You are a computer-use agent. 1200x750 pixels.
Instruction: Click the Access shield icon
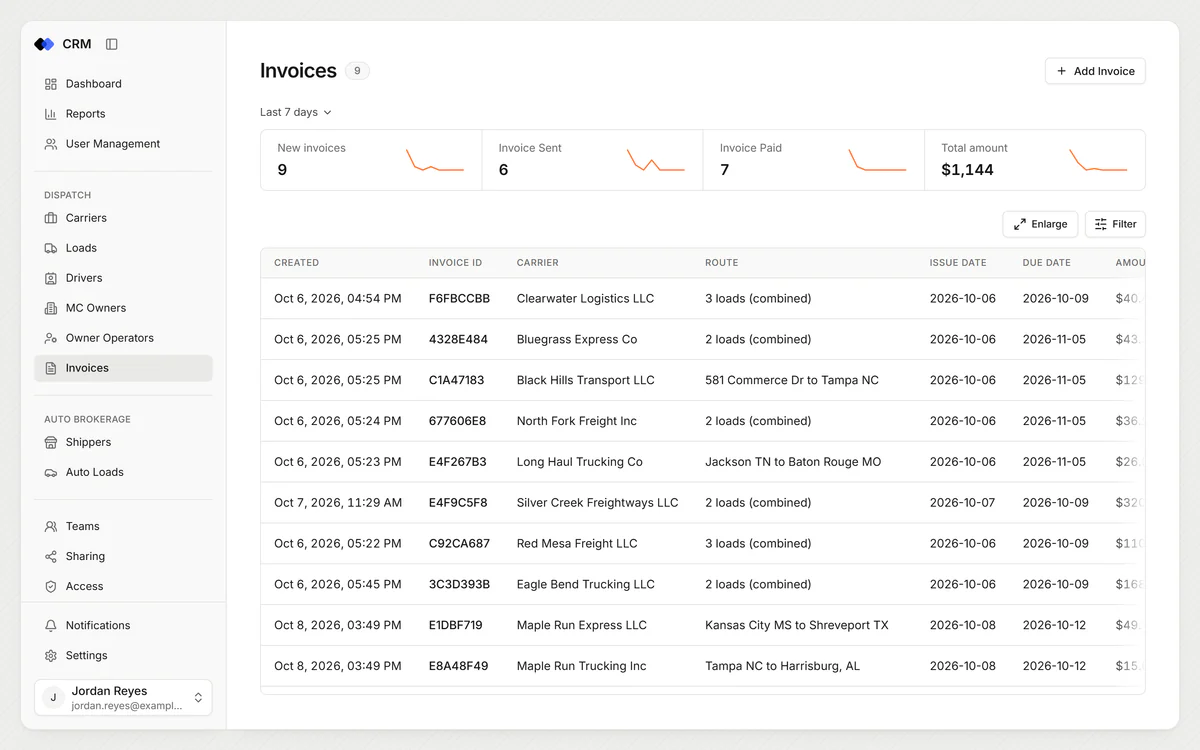pos(51,586)
